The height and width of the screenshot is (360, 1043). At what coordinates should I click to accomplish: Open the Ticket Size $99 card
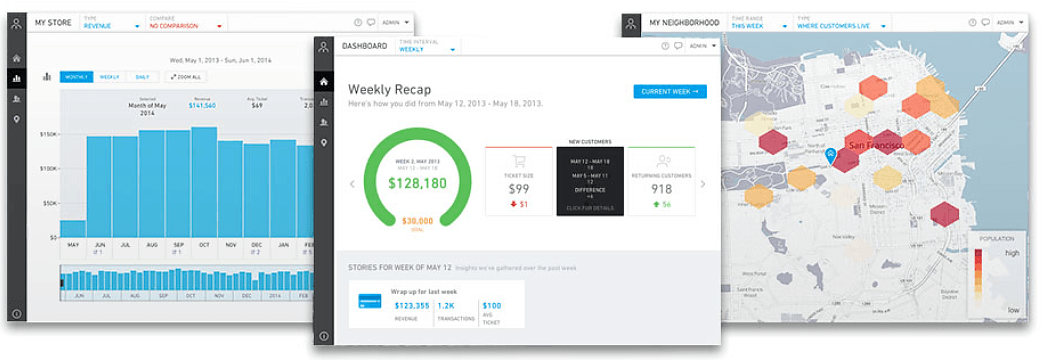519,181
